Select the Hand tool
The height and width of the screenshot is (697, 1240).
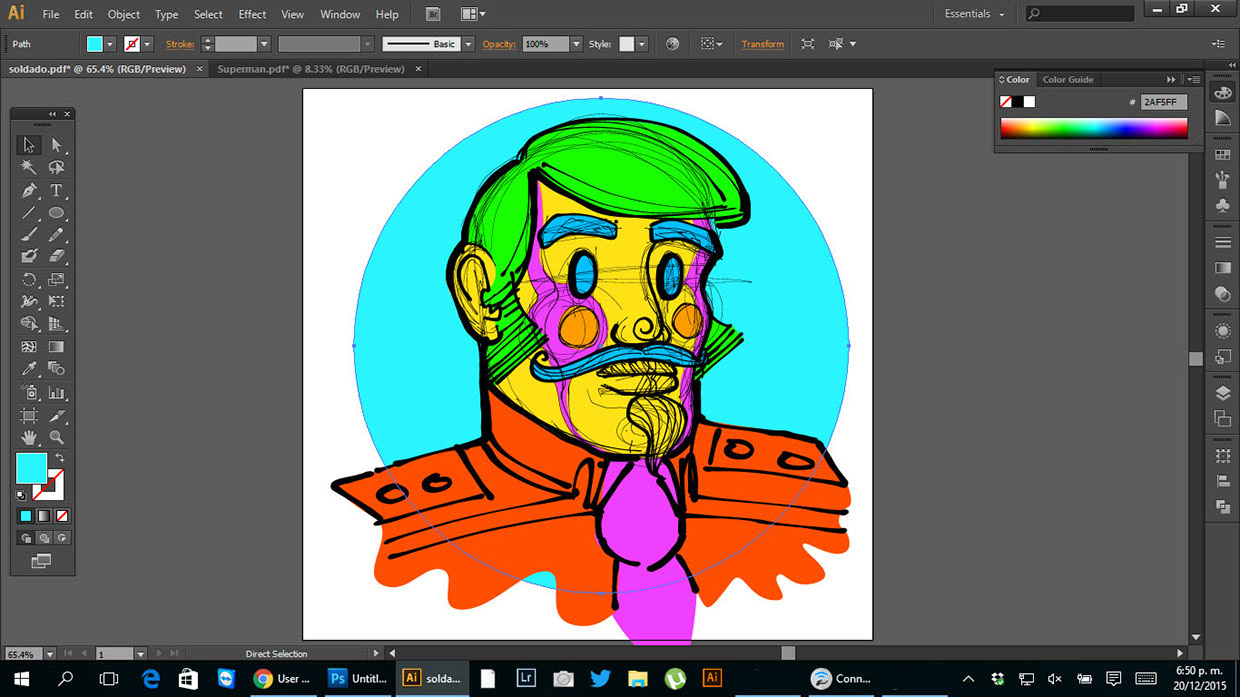point(29,437)
